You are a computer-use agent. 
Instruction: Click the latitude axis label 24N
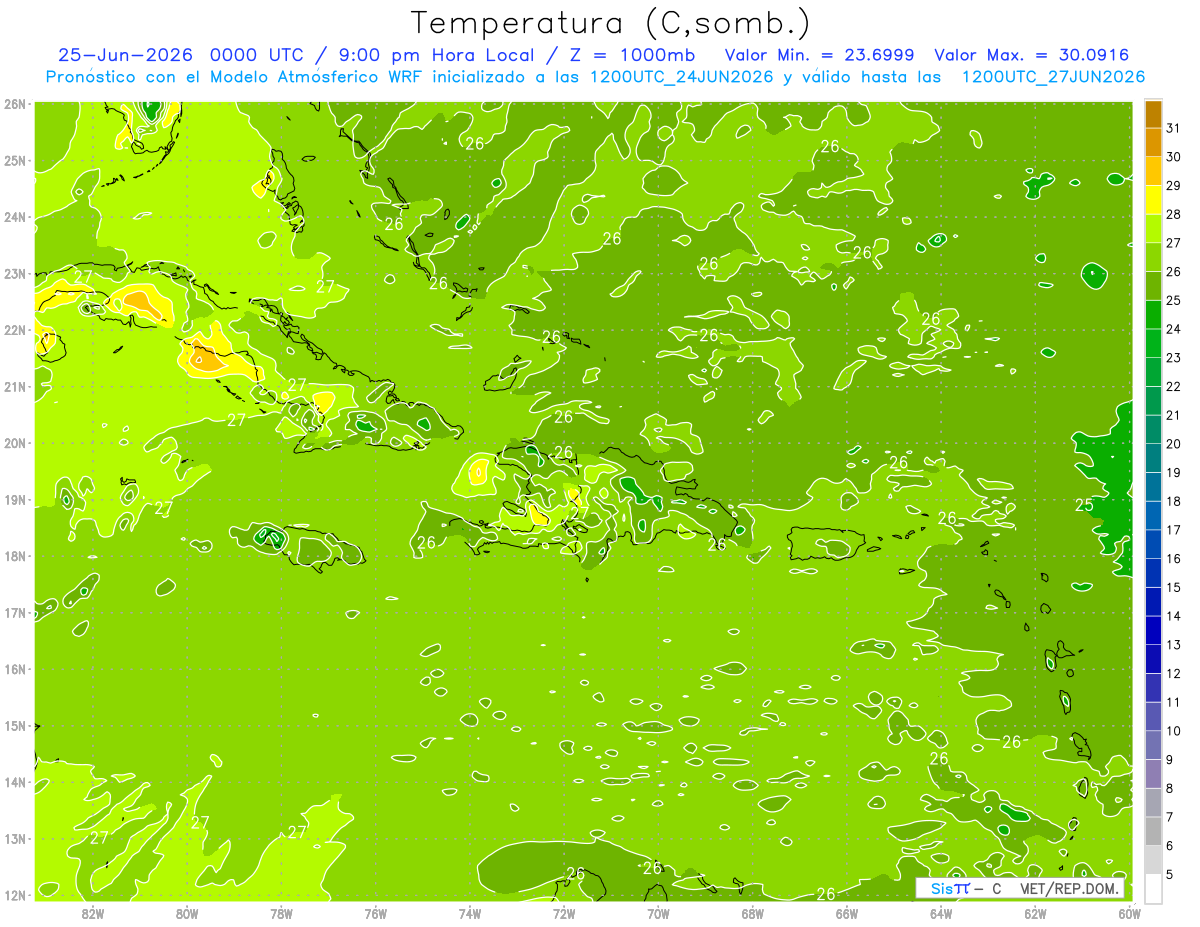15,217
